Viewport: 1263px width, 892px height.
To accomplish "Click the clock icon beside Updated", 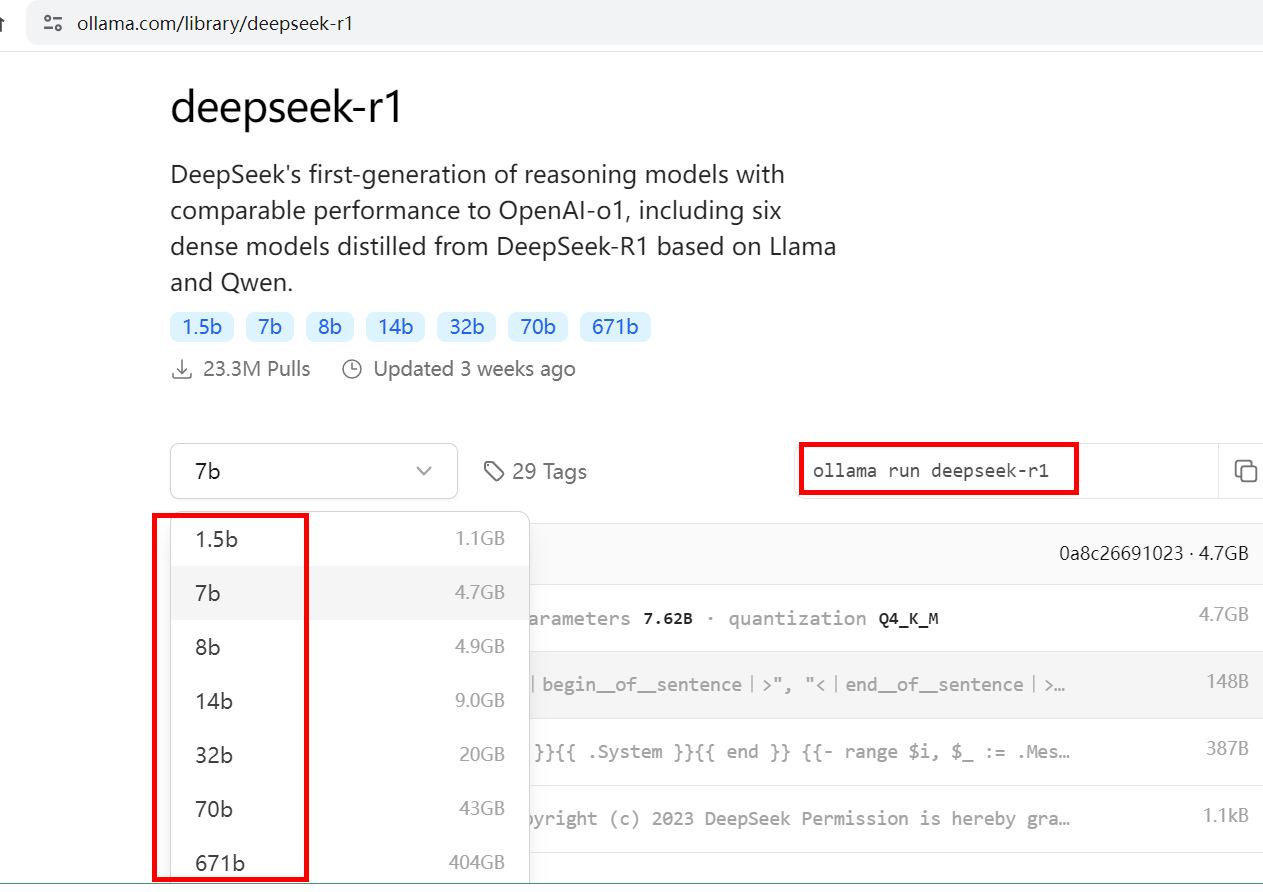I will coord(352,369).
